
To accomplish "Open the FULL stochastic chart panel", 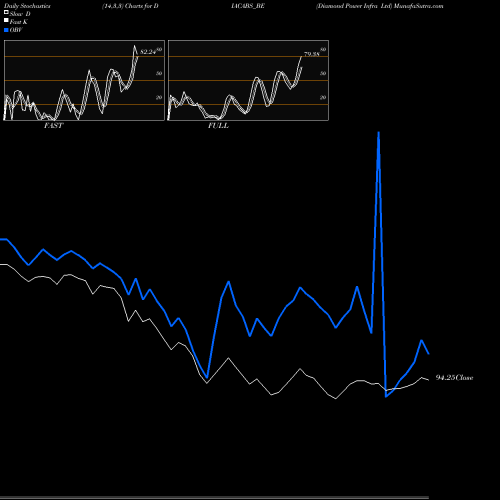I will (x=248, y=80).
